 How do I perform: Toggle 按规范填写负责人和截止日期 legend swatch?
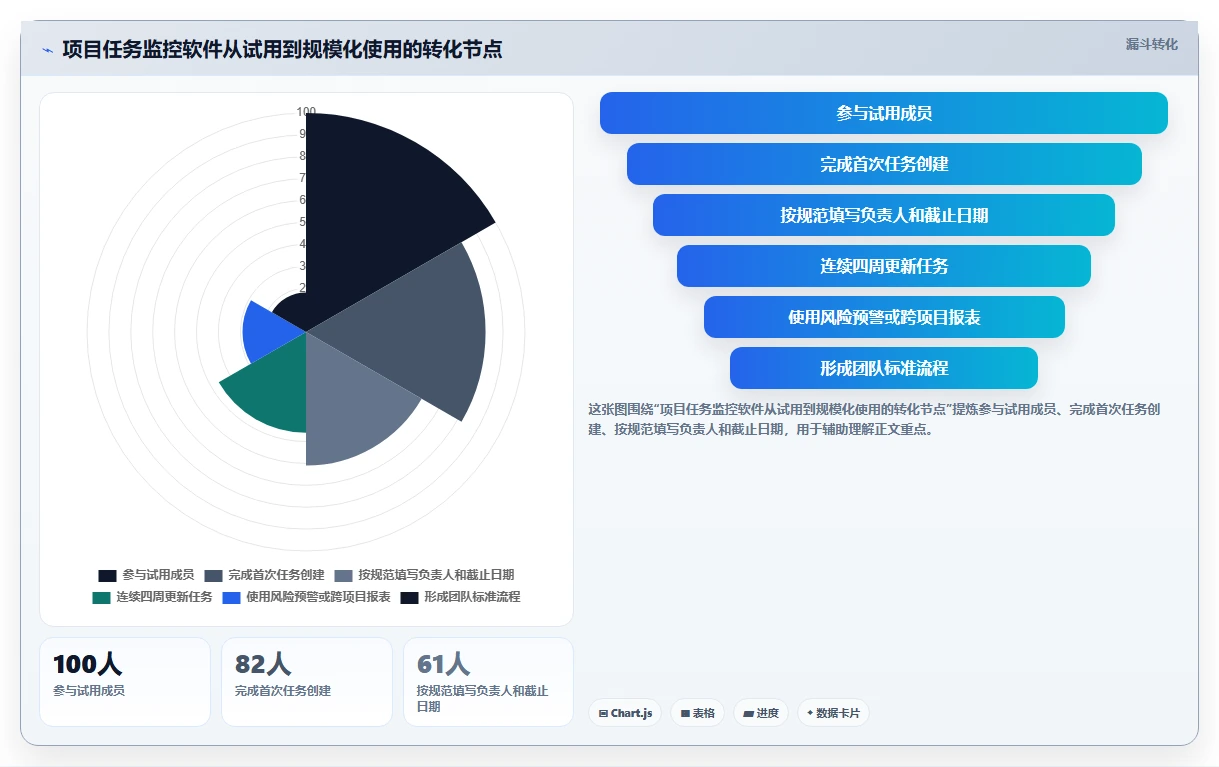pos(343,575)
